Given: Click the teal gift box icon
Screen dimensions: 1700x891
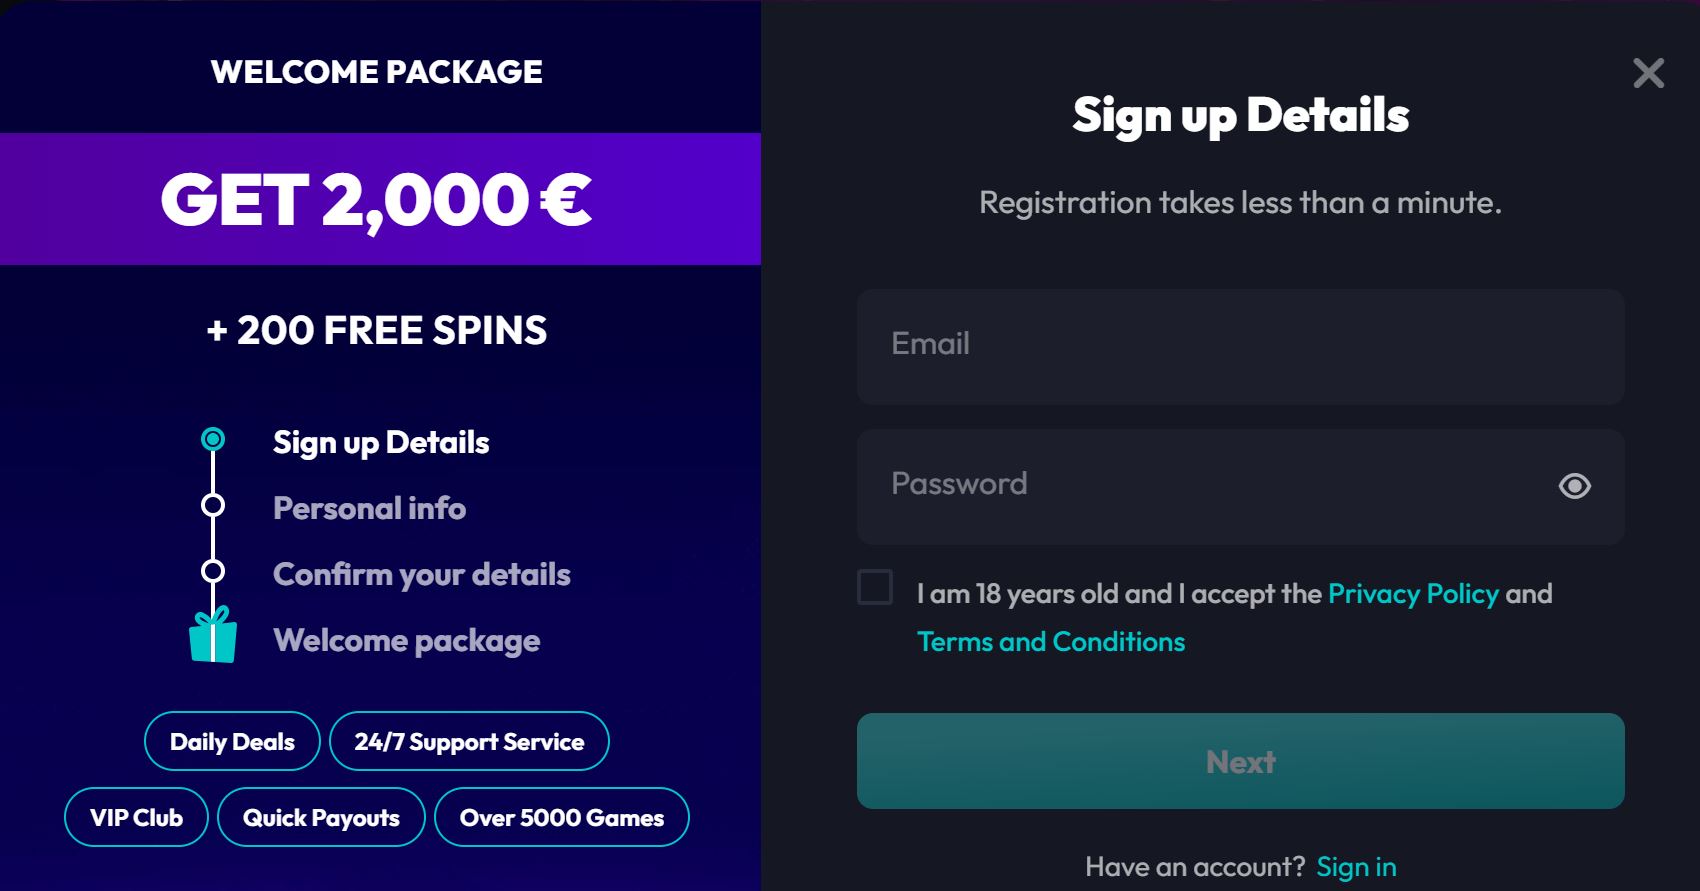Looking at the screenshot, I should click(x=213, y=636).
